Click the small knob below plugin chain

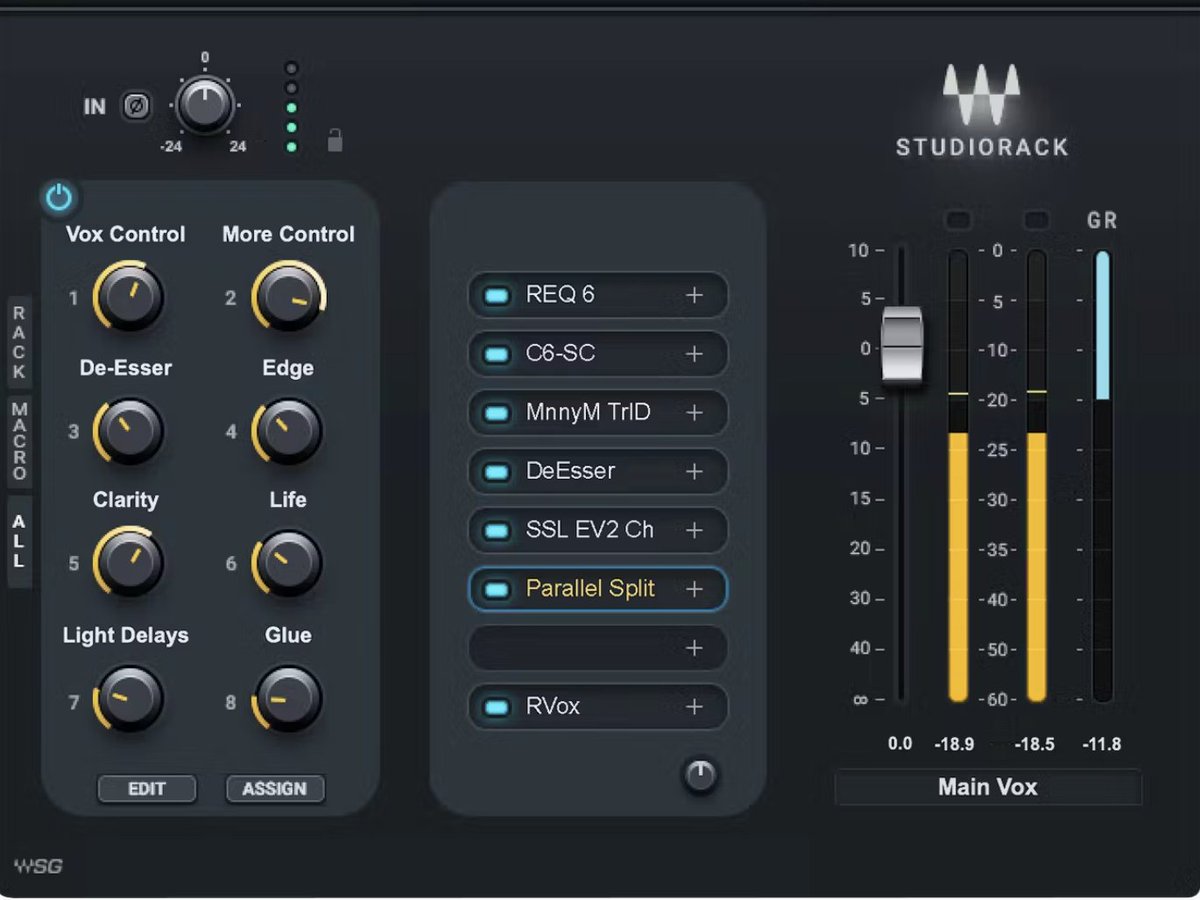point(700,775)
